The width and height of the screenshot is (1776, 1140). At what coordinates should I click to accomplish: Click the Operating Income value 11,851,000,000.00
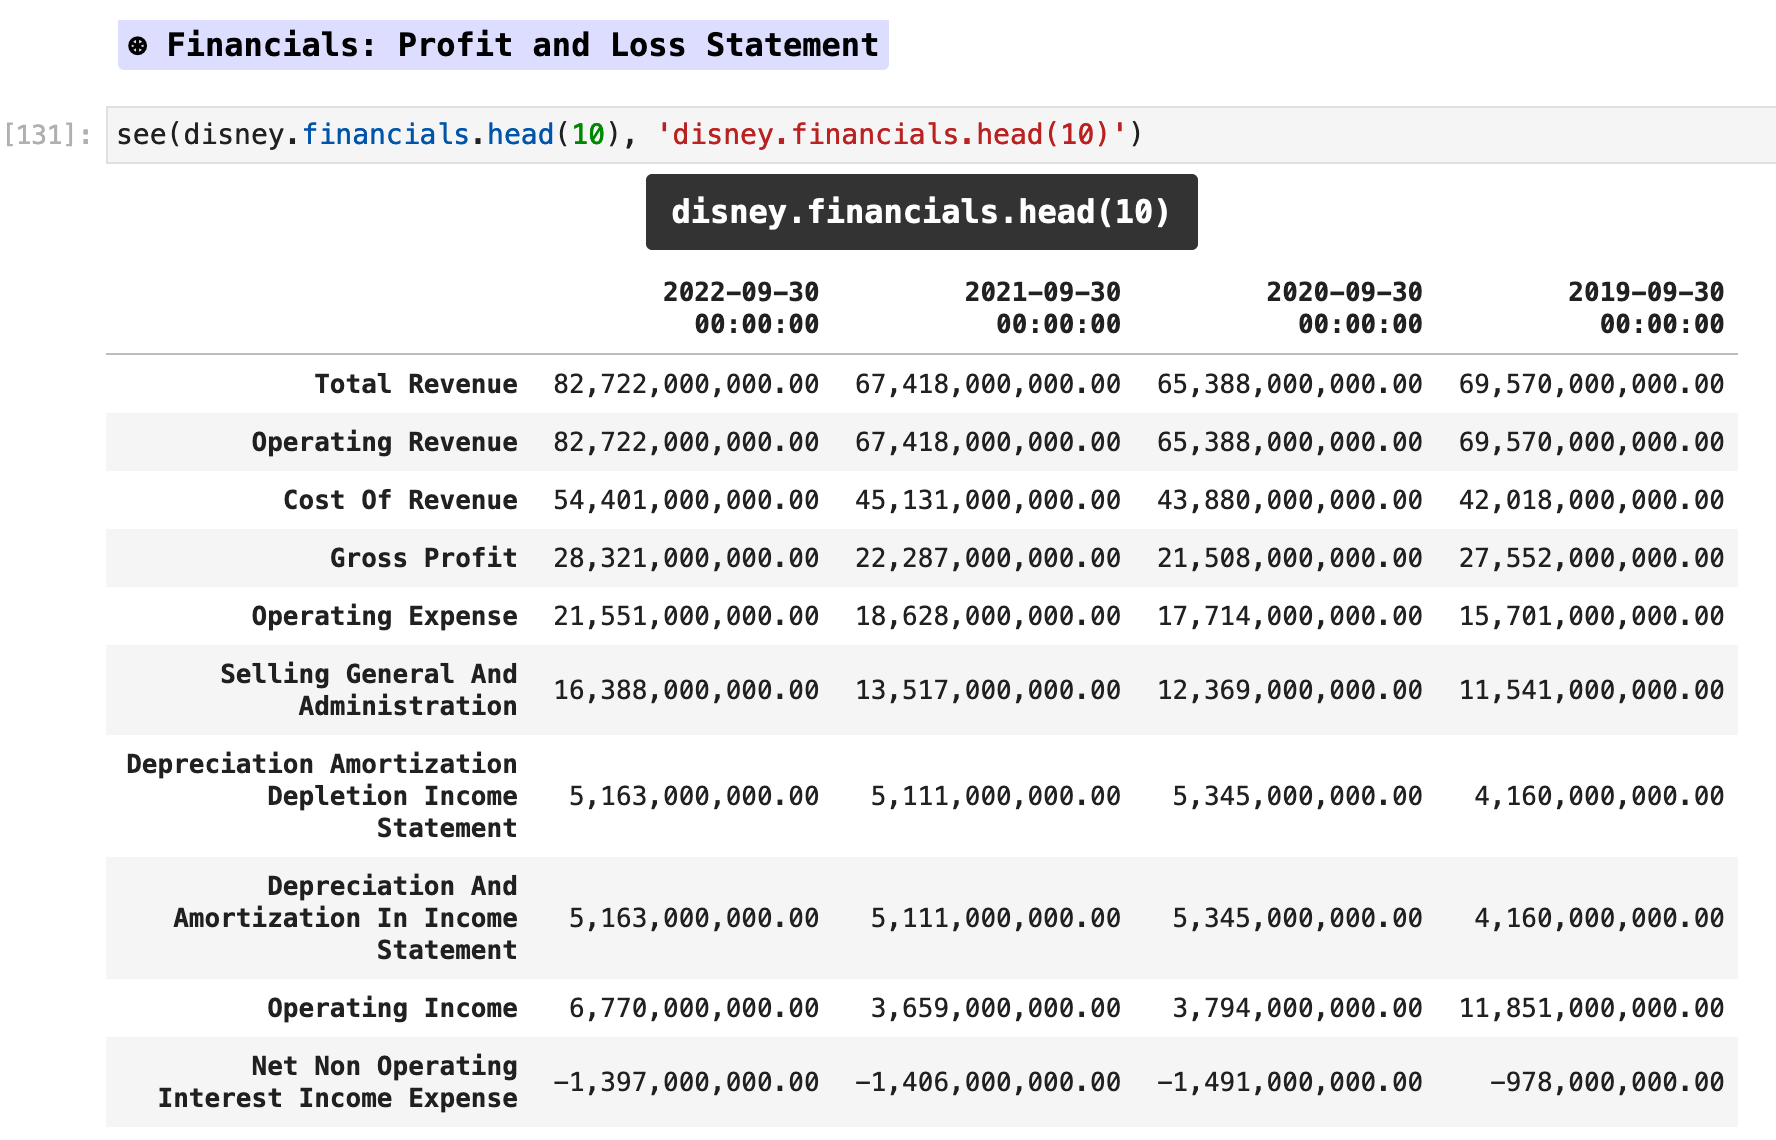tap(1592, 1008)
